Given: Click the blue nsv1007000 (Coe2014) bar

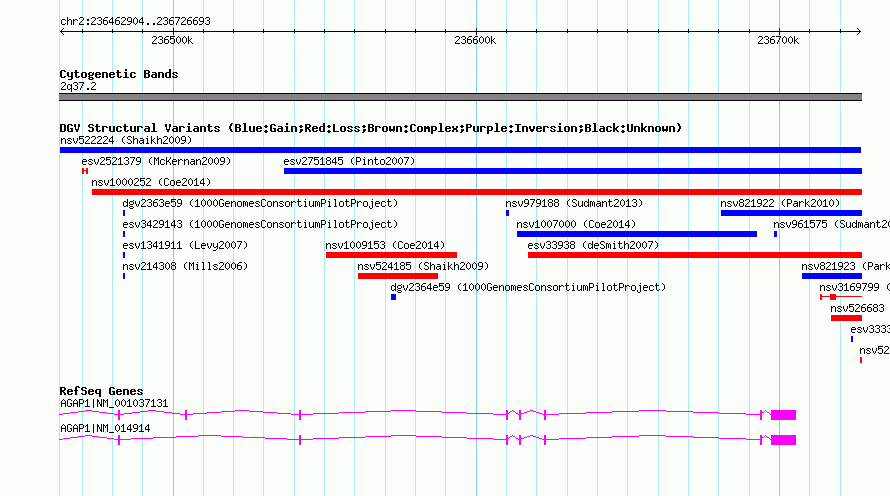Looking at the screenshot, I should [637, 234].
